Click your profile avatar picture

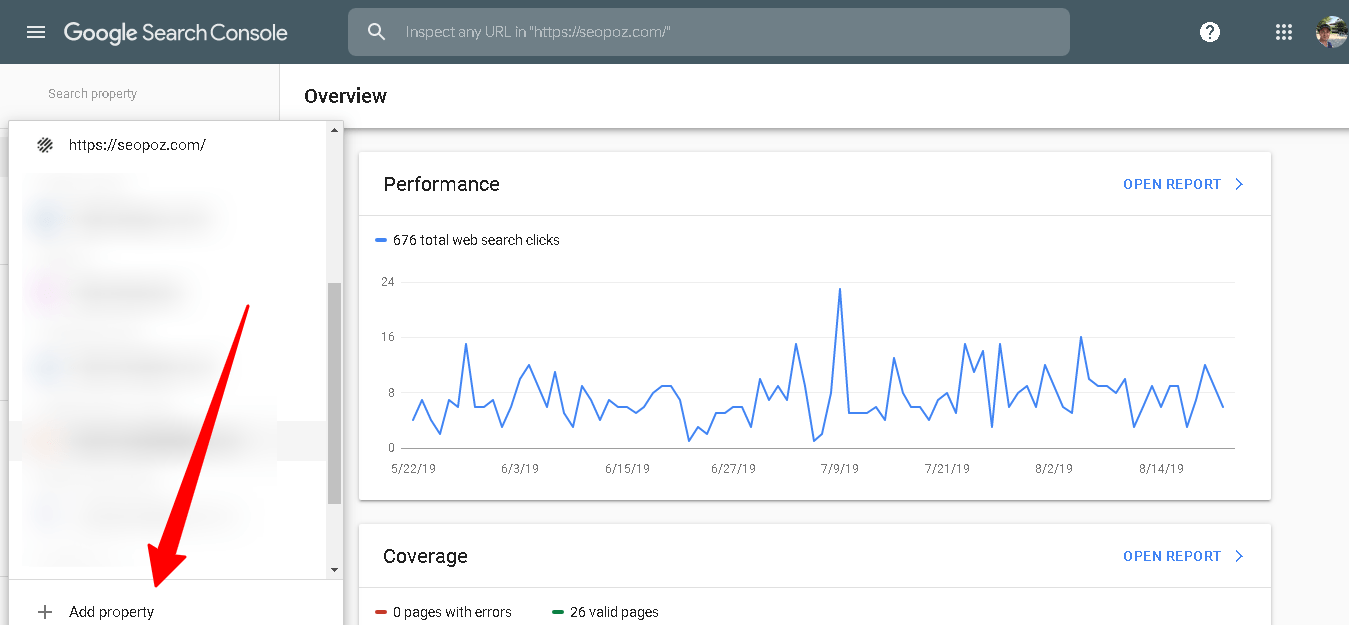tap(1331, 31)
